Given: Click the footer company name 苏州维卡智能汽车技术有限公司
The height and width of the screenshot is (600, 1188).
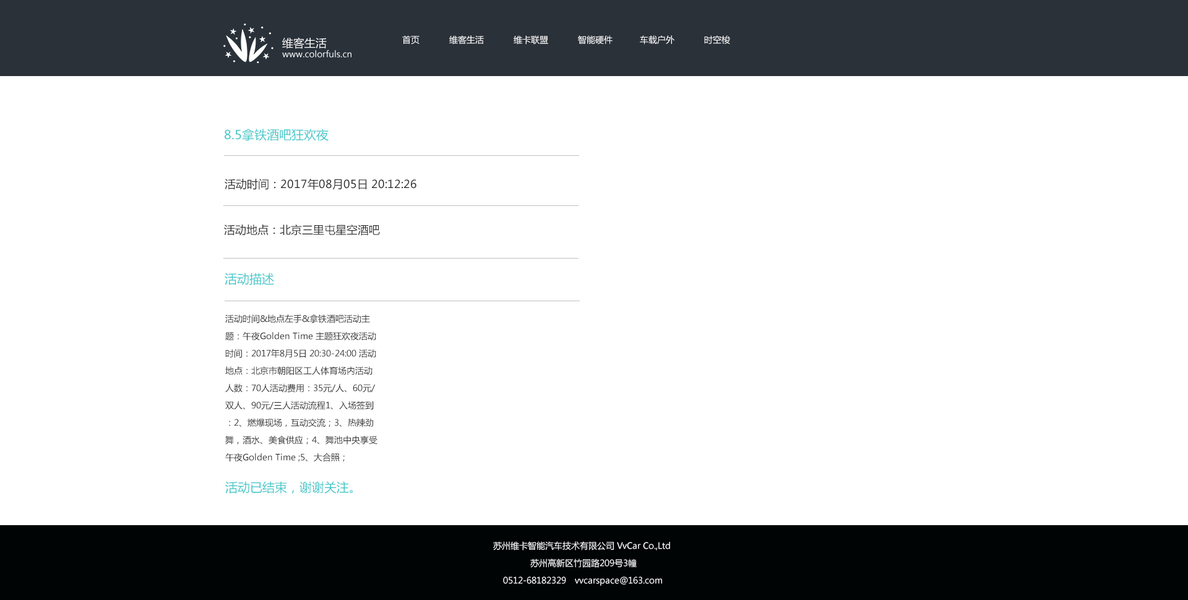Looking at the screenshot, I should pos(553,545).
